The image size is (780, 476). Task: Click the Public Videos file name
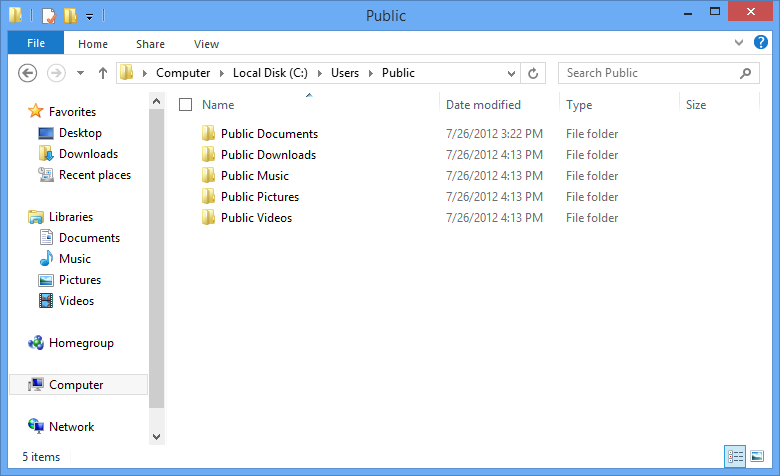click(x=256, y=218)
